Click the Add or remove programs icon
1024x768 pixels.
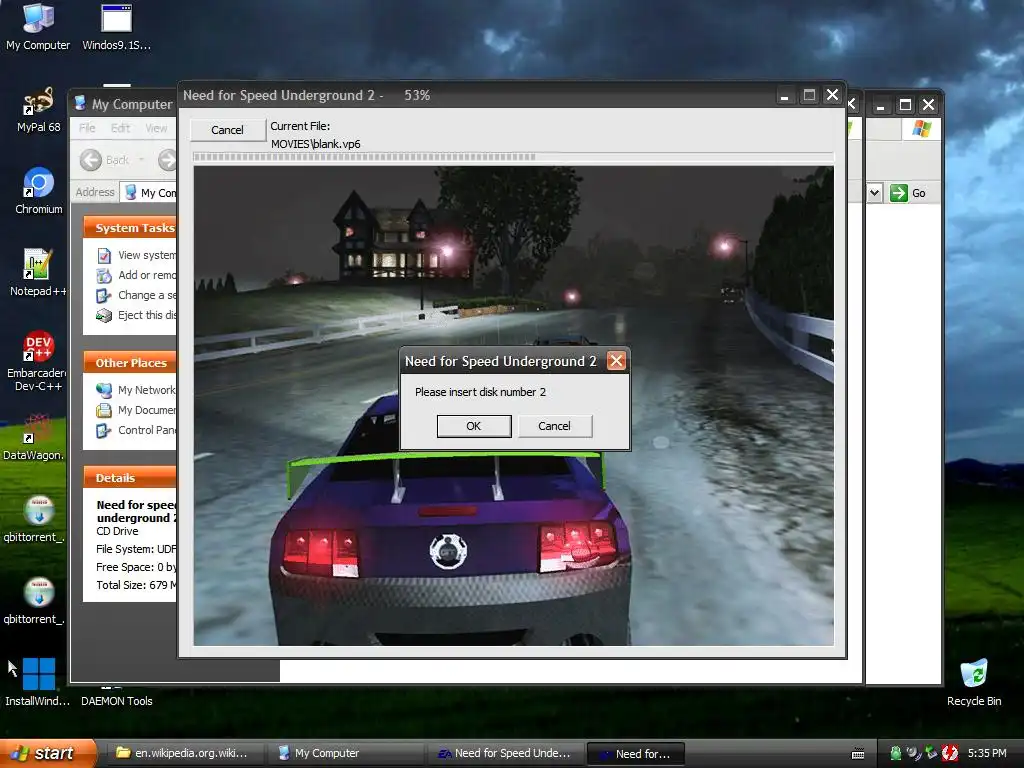[x=104, y=276]
